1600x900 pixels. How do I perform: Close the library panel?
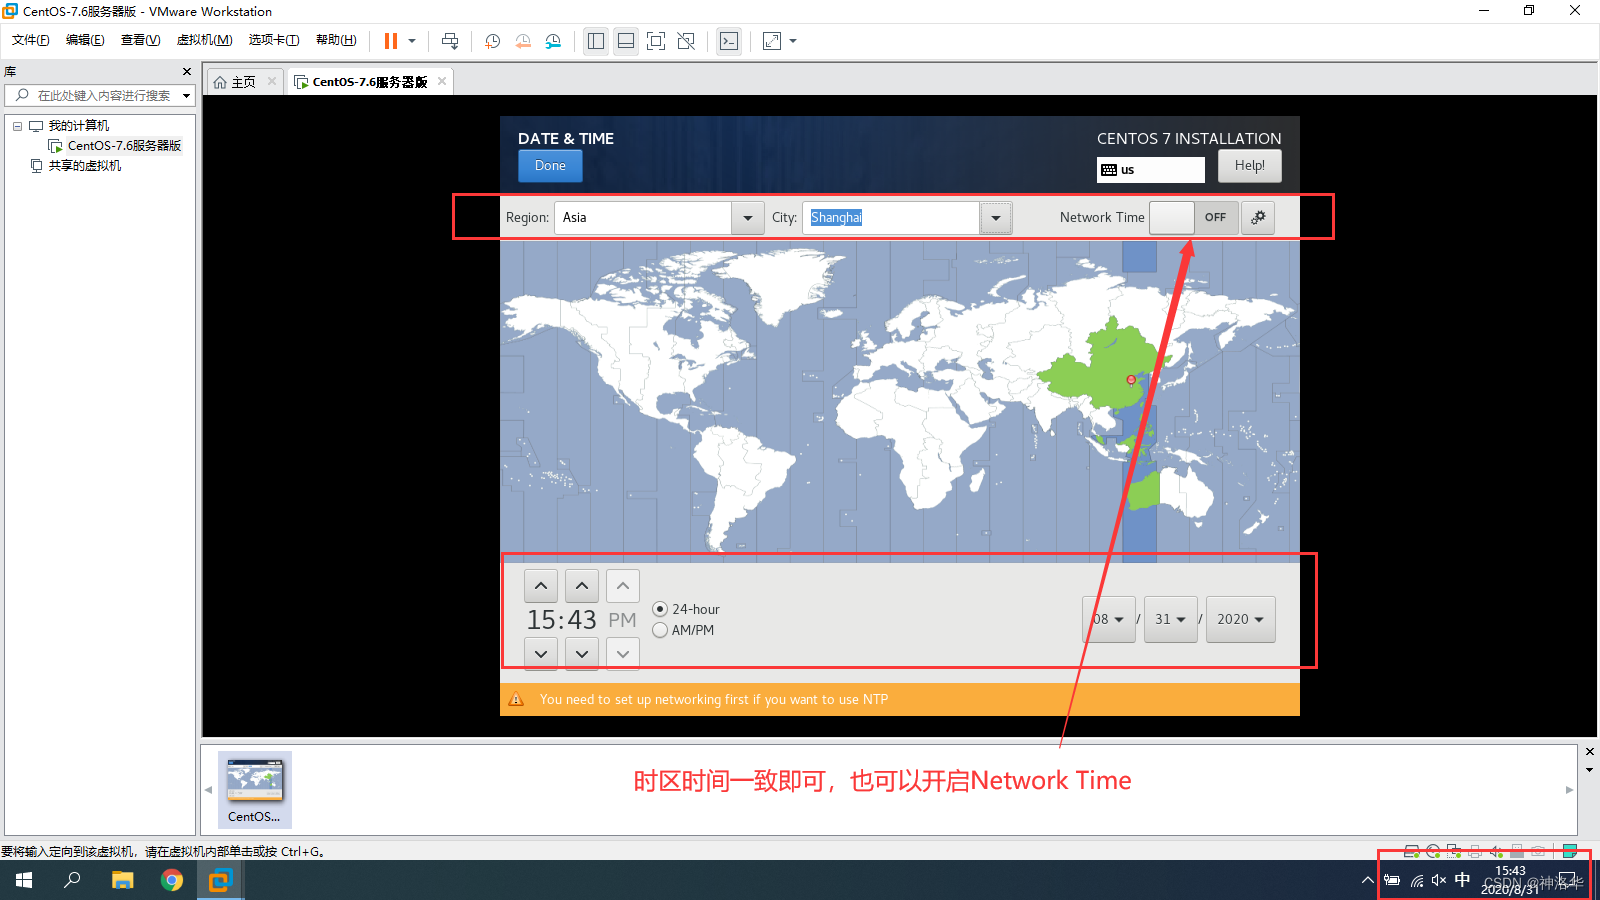[x=187, y=71]
